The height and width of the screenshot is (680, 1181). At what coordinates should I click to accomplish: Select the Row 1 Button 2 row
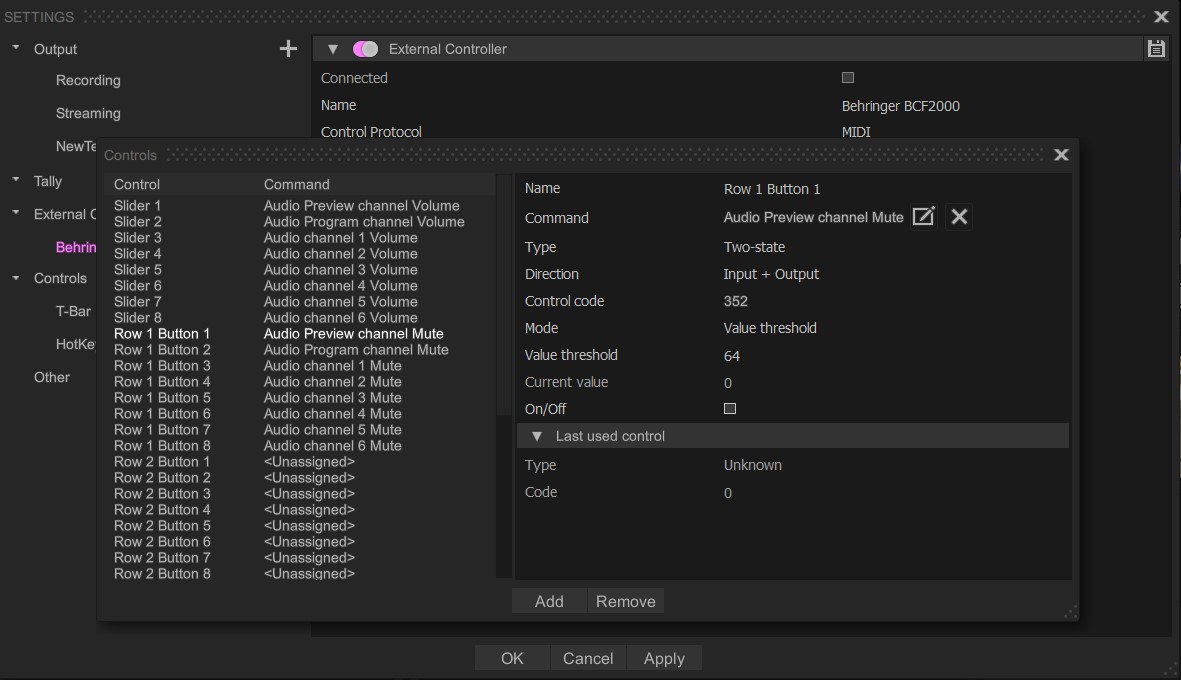coord(300,349)
